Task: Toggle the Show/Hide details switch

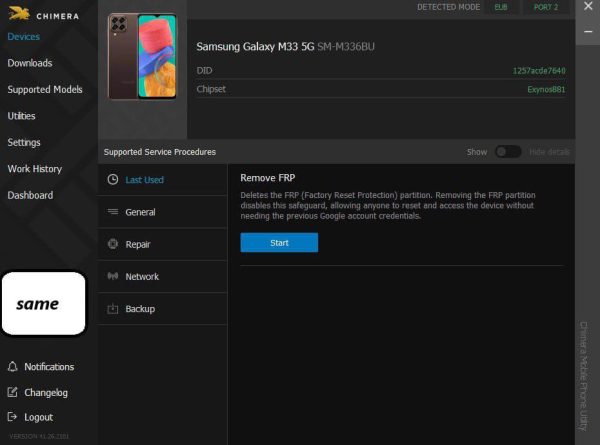Action: (508, 152)
